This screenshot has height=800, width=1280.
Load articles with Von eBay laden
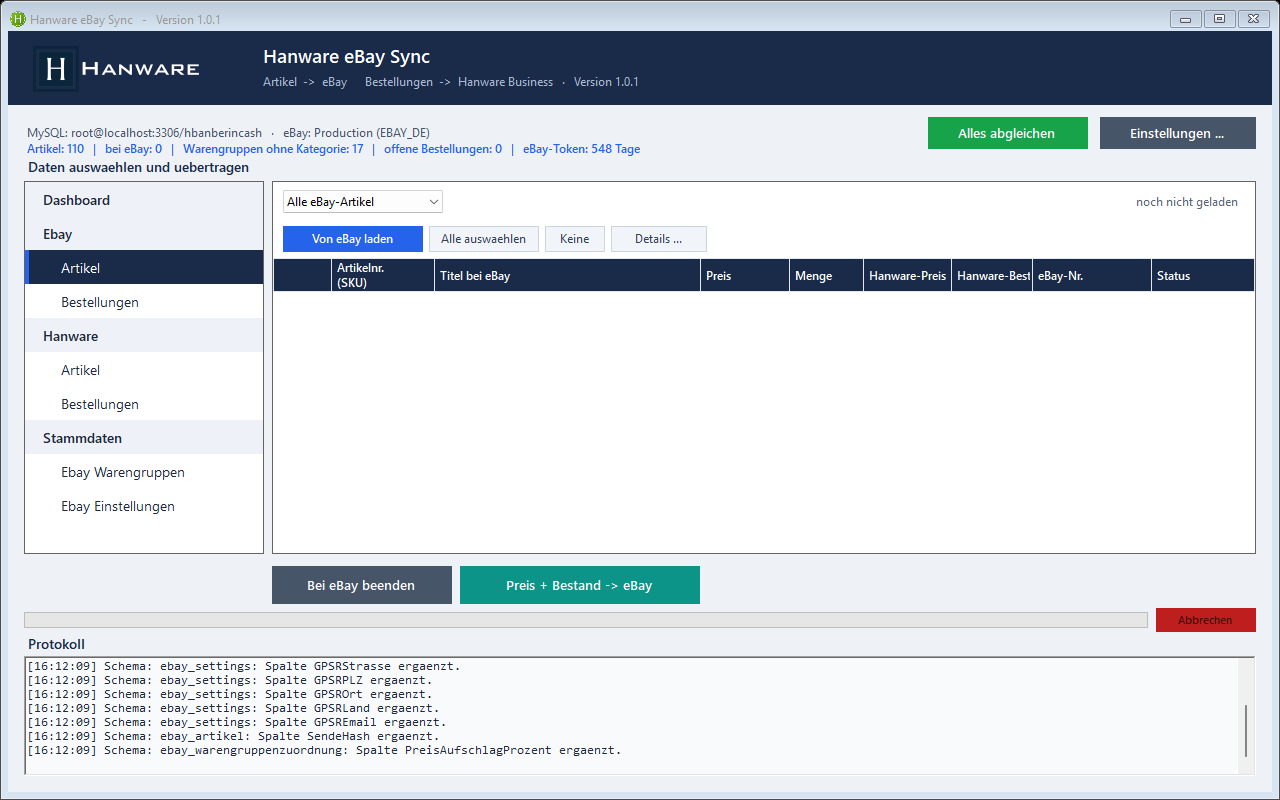pyautogui.click(x=353, y=239)
